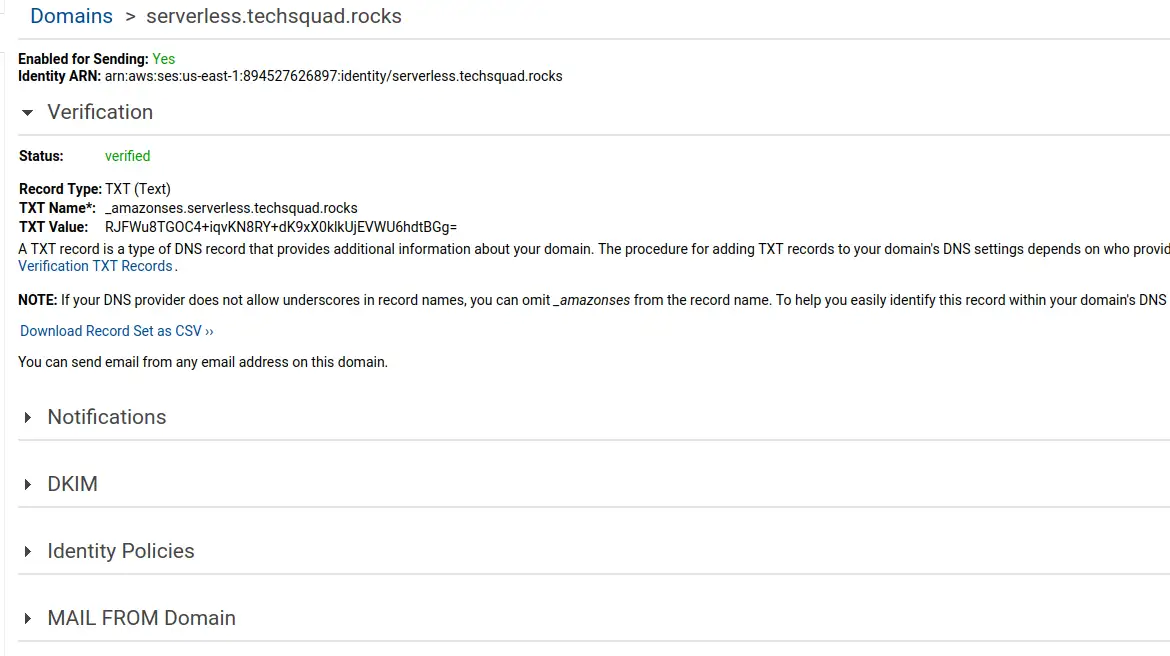
Task: Click the Identity ARN value text
Action: [x=334, y=76]
